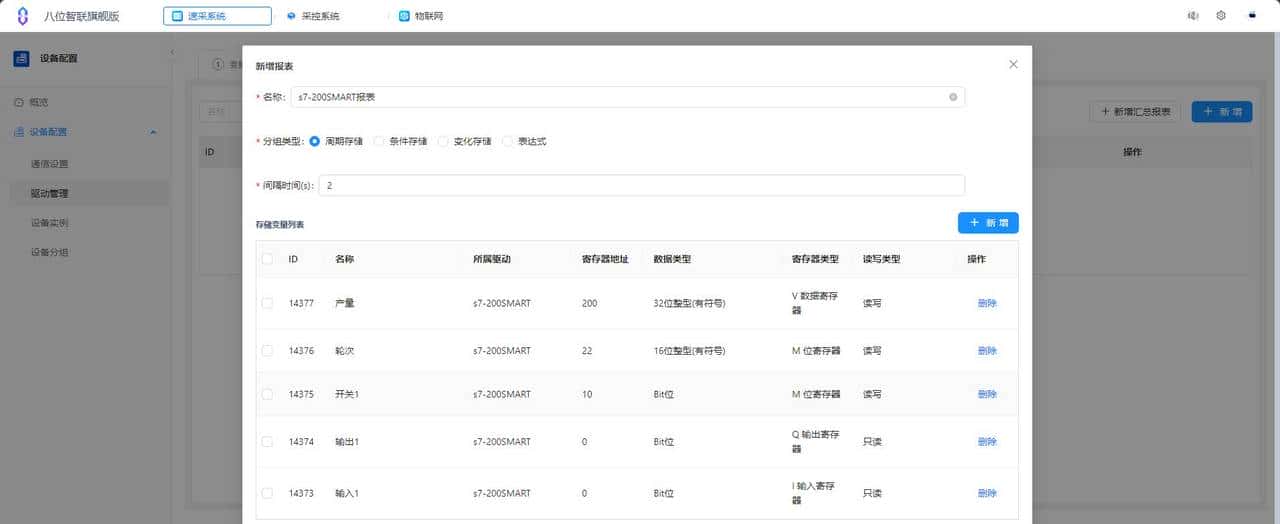Click the 八位智联 logo icon

[22, 15]
